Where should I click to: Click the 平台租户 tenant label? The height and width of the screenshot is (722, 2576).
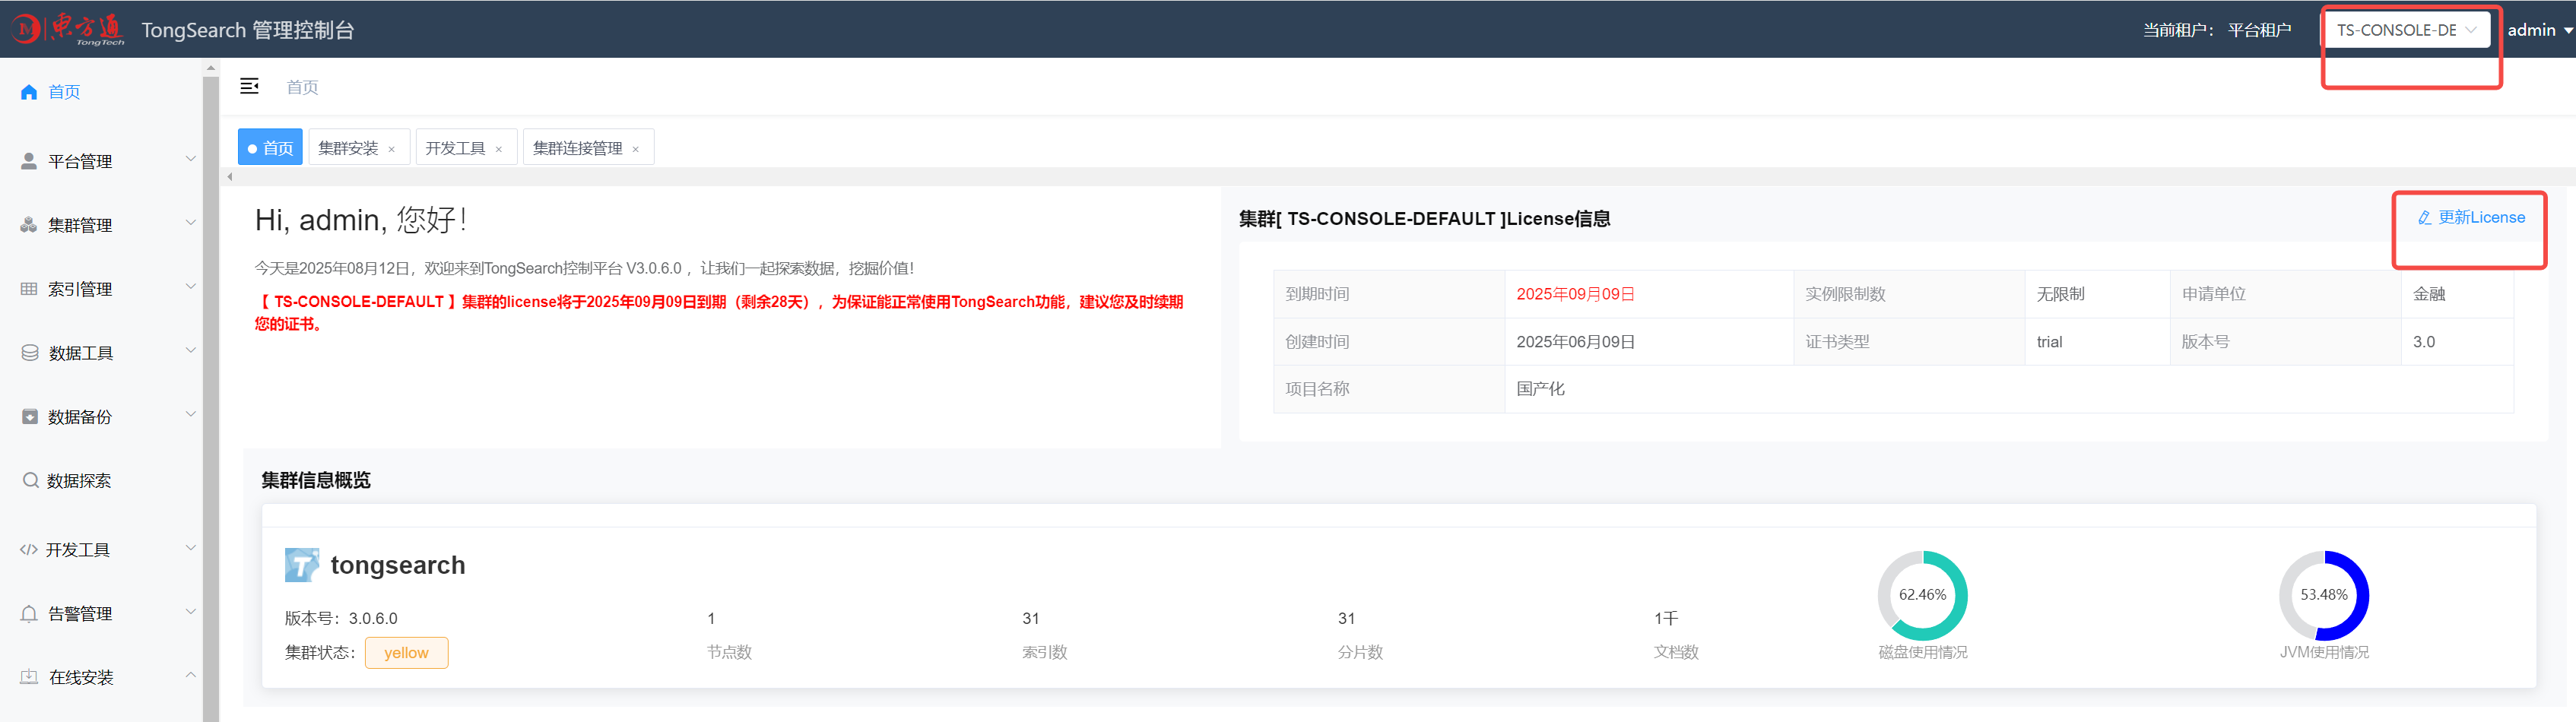pyautogui.click(x=2260, y=30)
